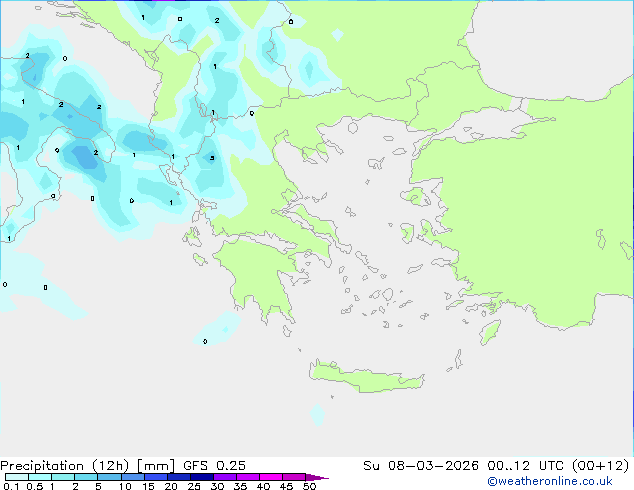Click the legend label "40"

[x=263, y=486]
